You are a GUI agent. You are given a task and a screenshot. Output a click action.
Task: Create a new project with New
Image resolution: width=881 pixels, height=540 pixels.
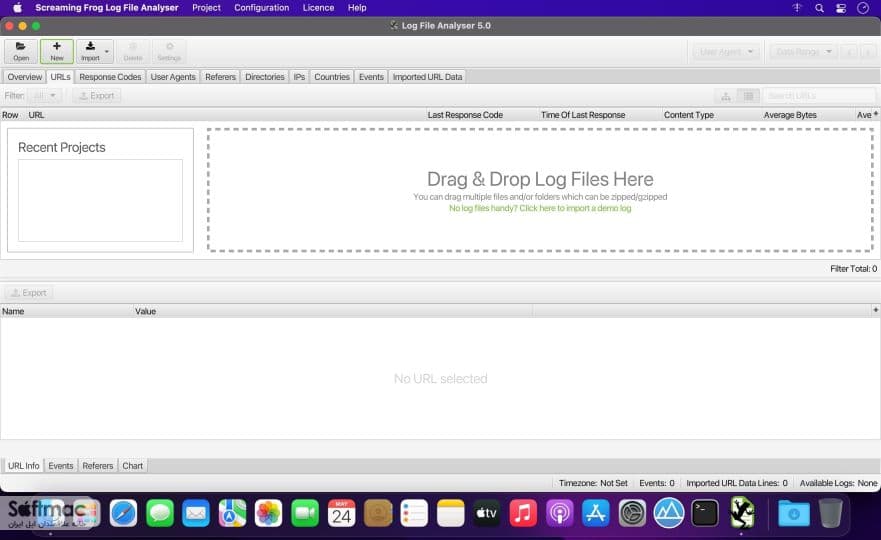click(x=57, y=51)
